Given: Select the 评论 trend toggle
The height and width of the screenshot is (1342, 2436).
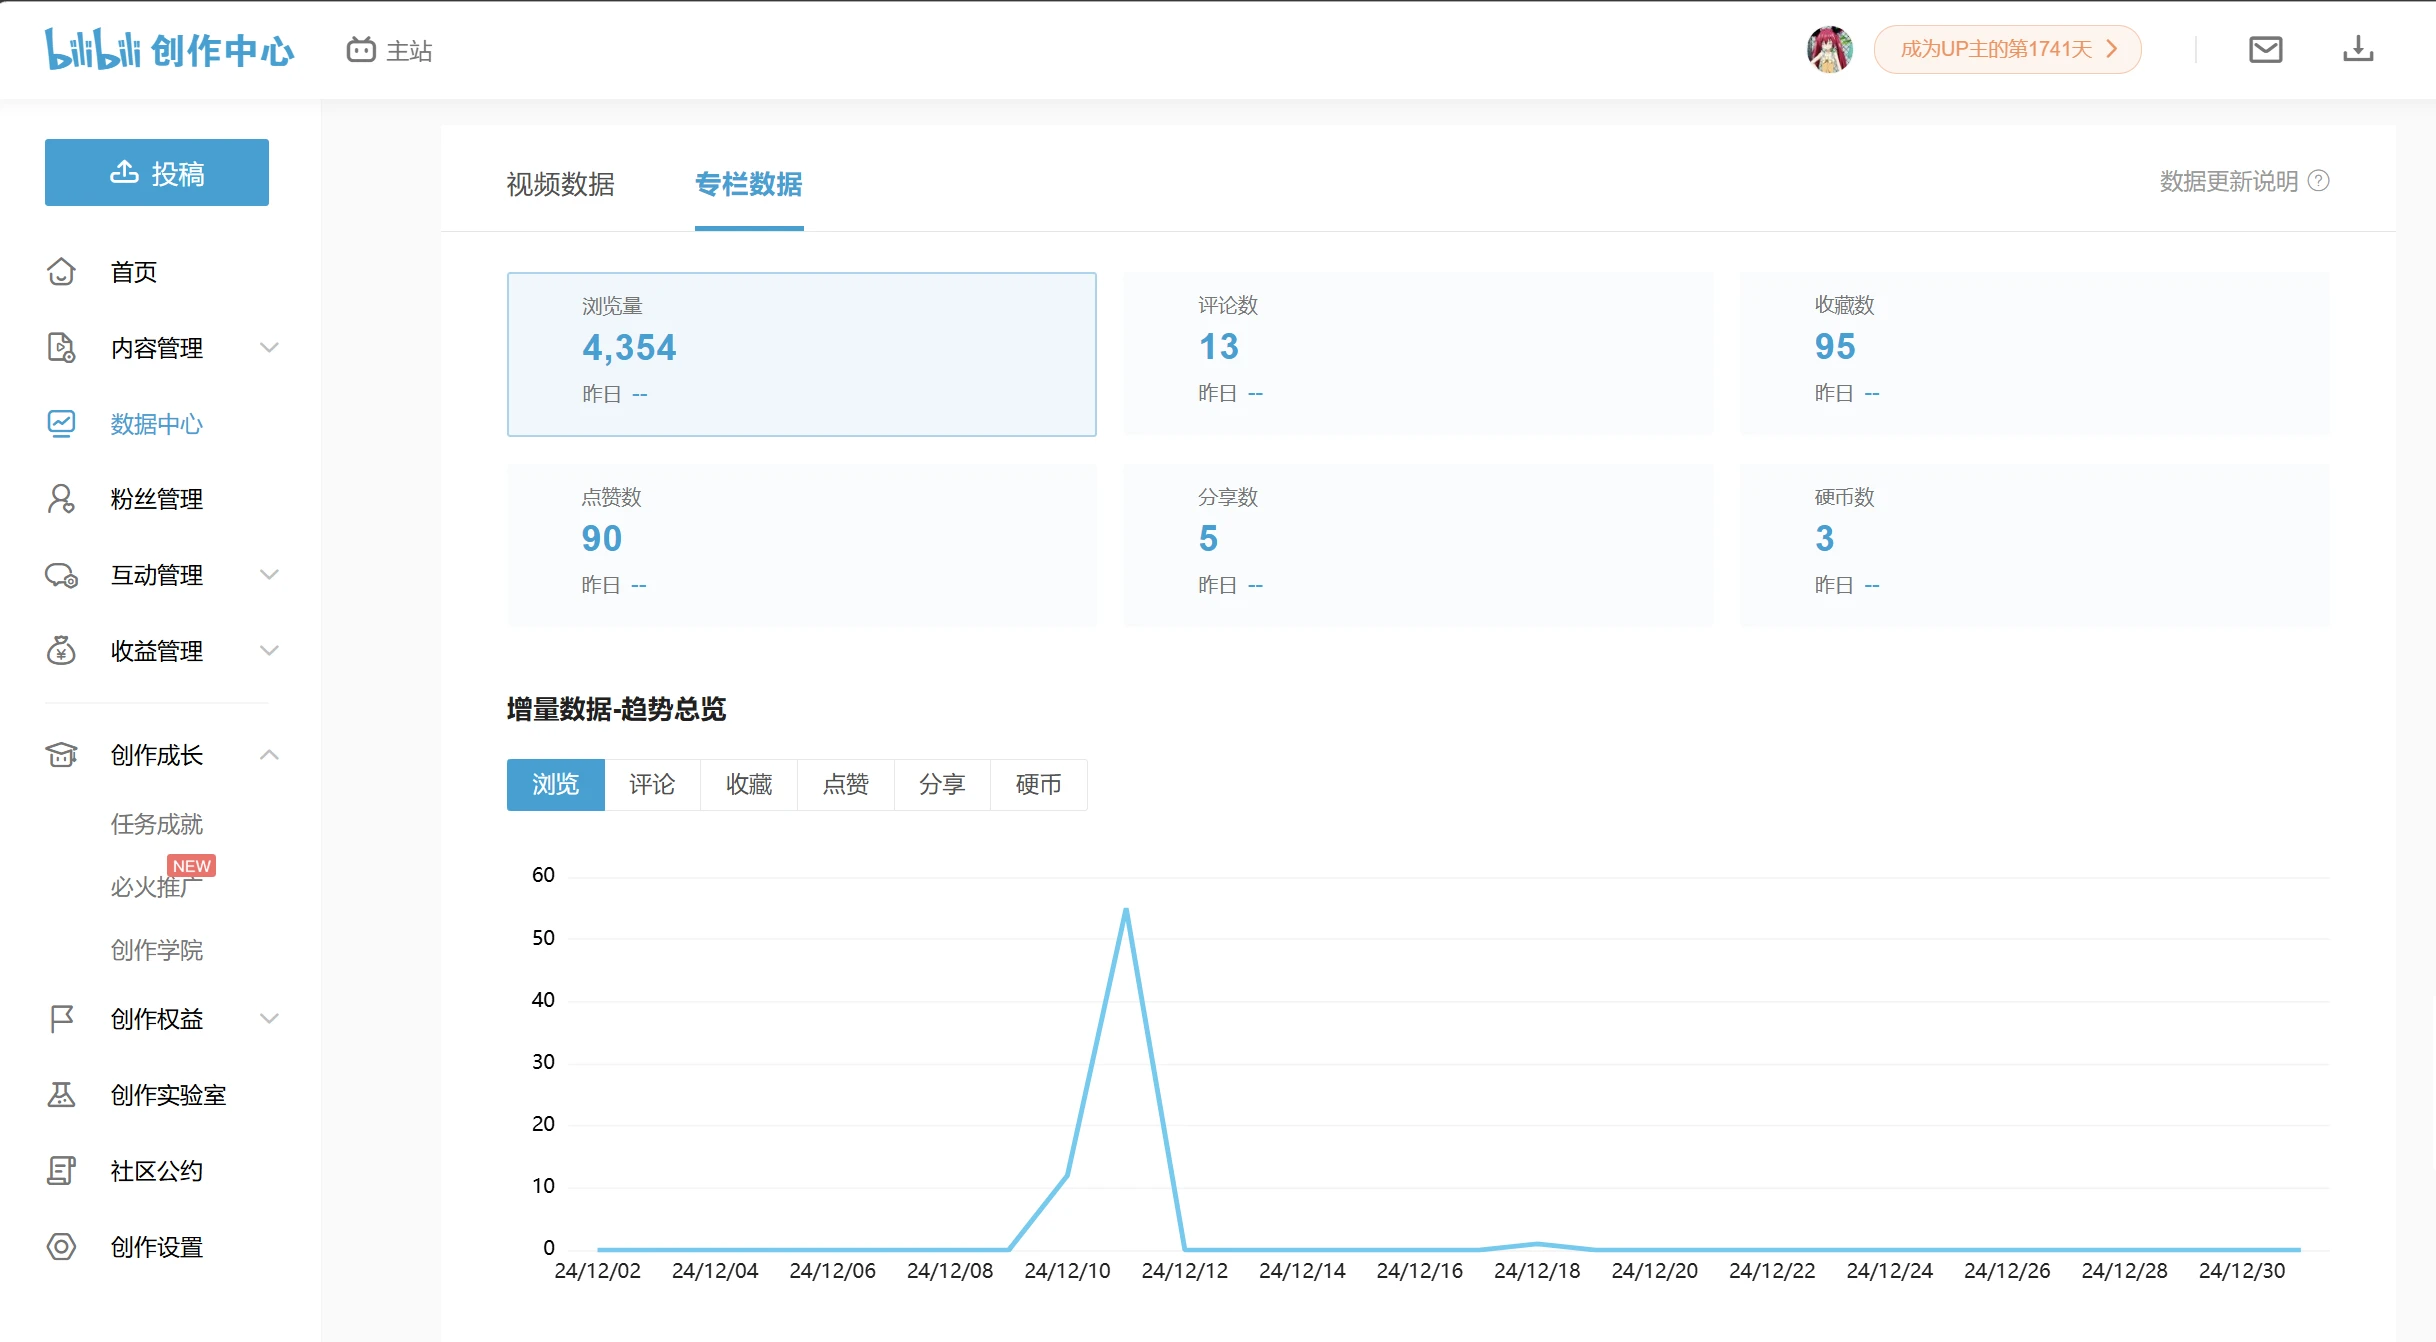Looking at the screenshot, I should pyautogui.click(x=652, y=785).
